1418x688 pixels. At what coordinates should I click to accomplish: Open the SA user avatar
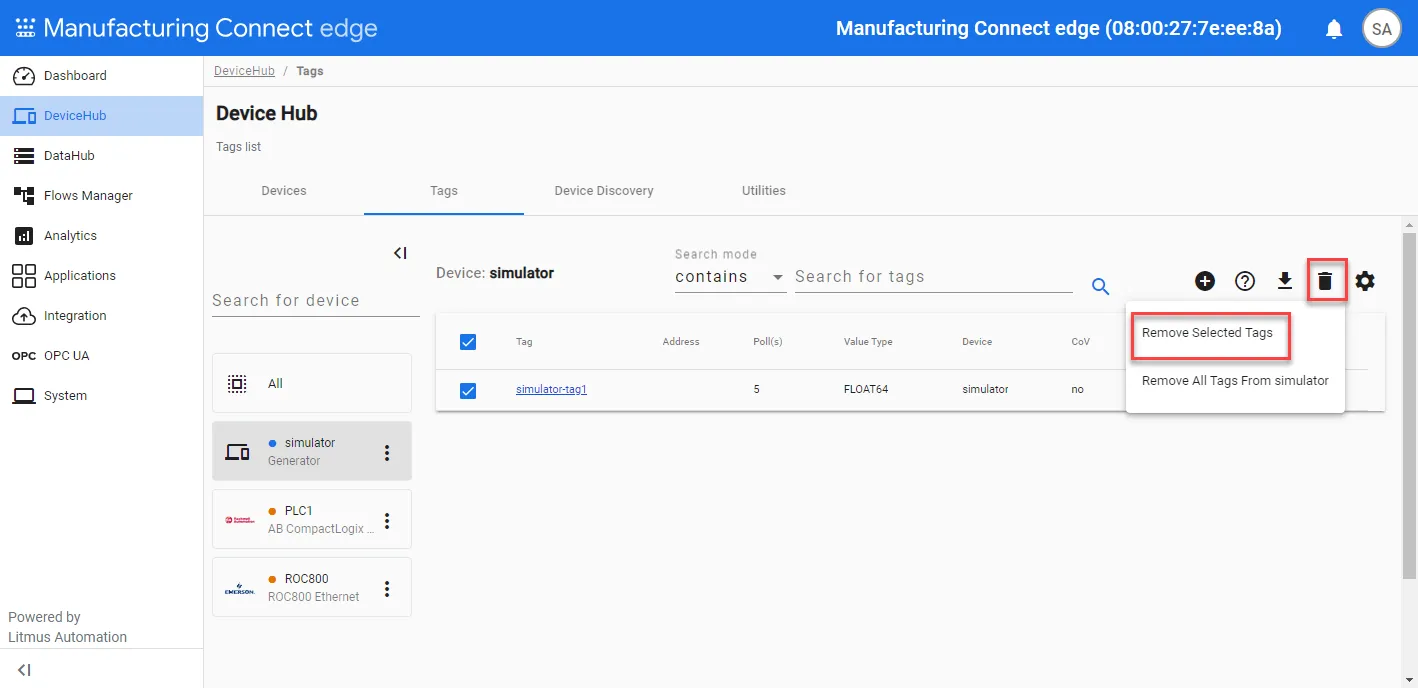1382,29
